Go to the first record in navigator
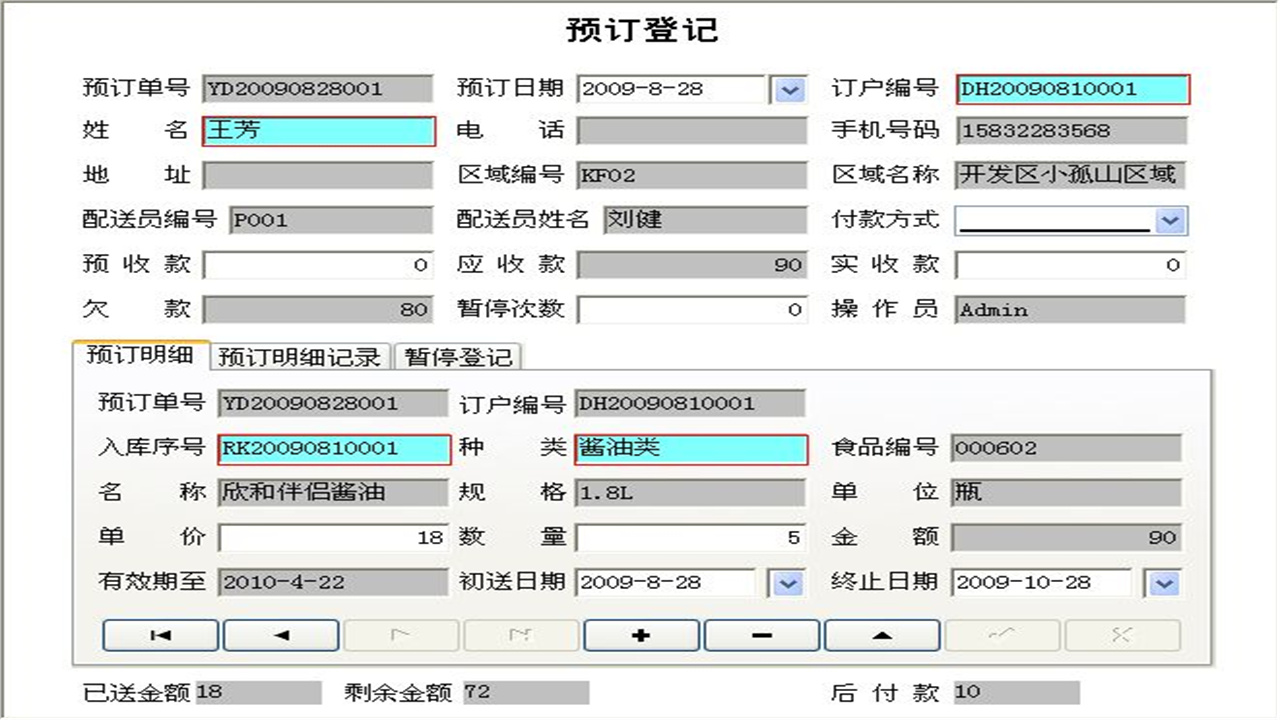This screenshot has height=720, width=1280. [160, 635]
